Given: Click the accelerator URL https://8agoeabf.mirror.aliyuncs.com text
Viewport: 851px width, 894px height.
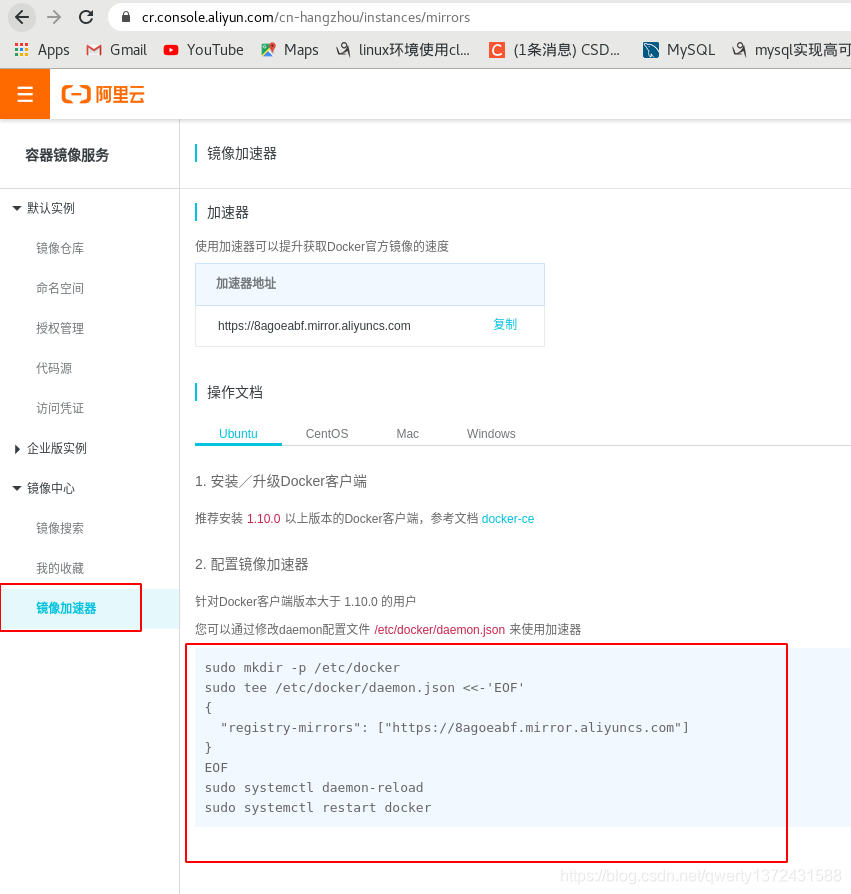Looking at the screenshot, I should pyautogui.click(x=314, y=326).
